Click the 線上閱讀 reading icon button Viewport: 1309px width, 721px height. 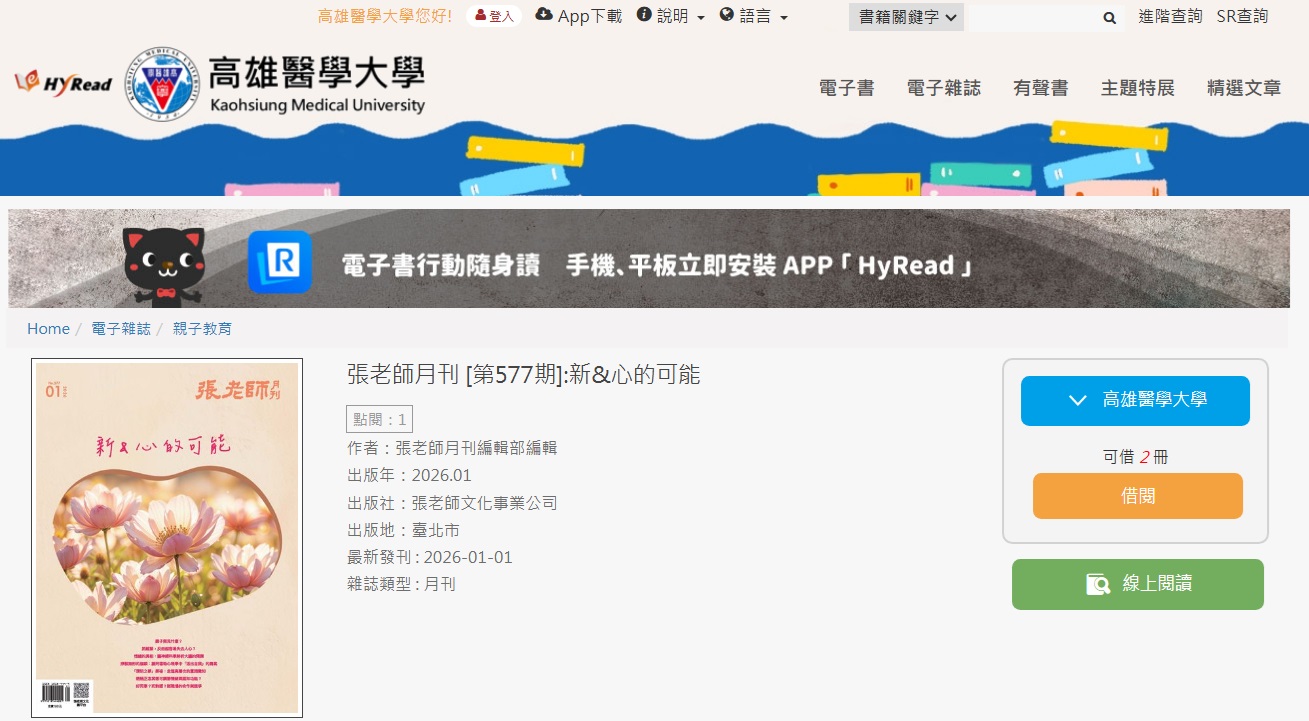[x=1096, y=584]
